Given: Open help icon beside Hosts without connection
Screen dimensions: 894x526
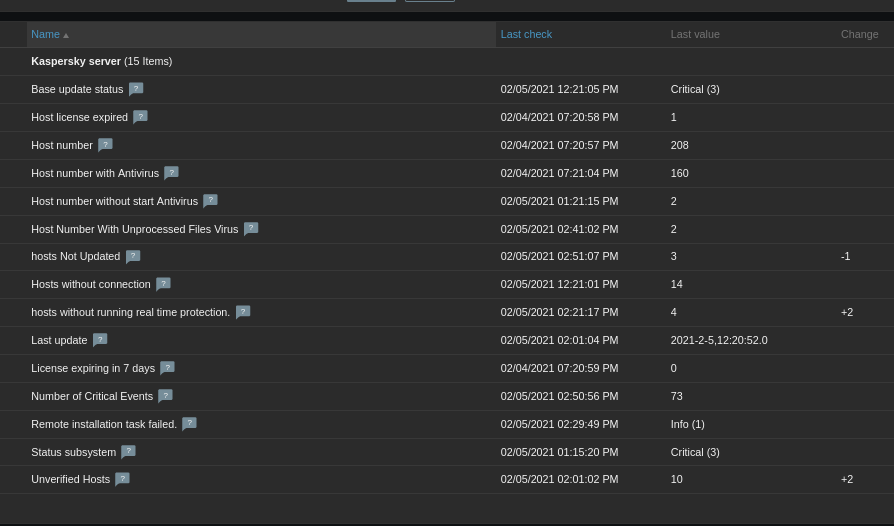Looking at the screenshot, I should (163, 284).
